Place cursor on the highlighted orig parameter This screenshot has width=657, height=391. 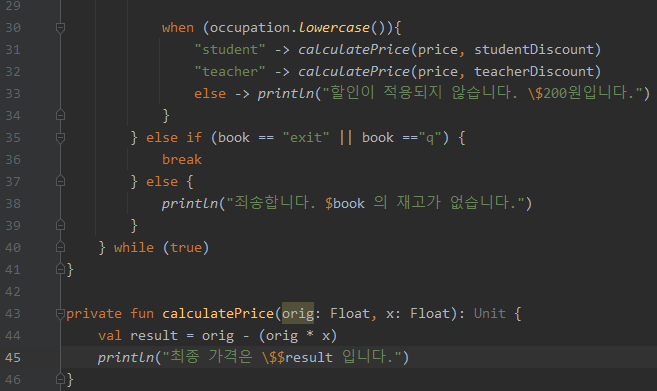(x=298, y=313)
